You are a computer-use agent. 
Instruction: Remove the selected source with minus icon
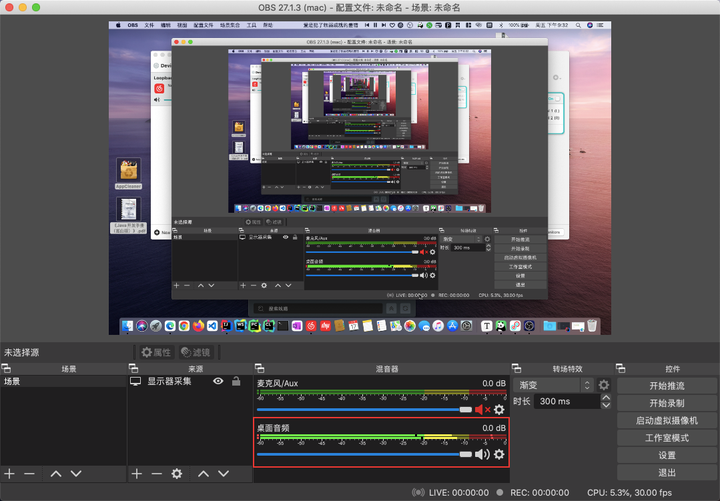tap(157, 473)
